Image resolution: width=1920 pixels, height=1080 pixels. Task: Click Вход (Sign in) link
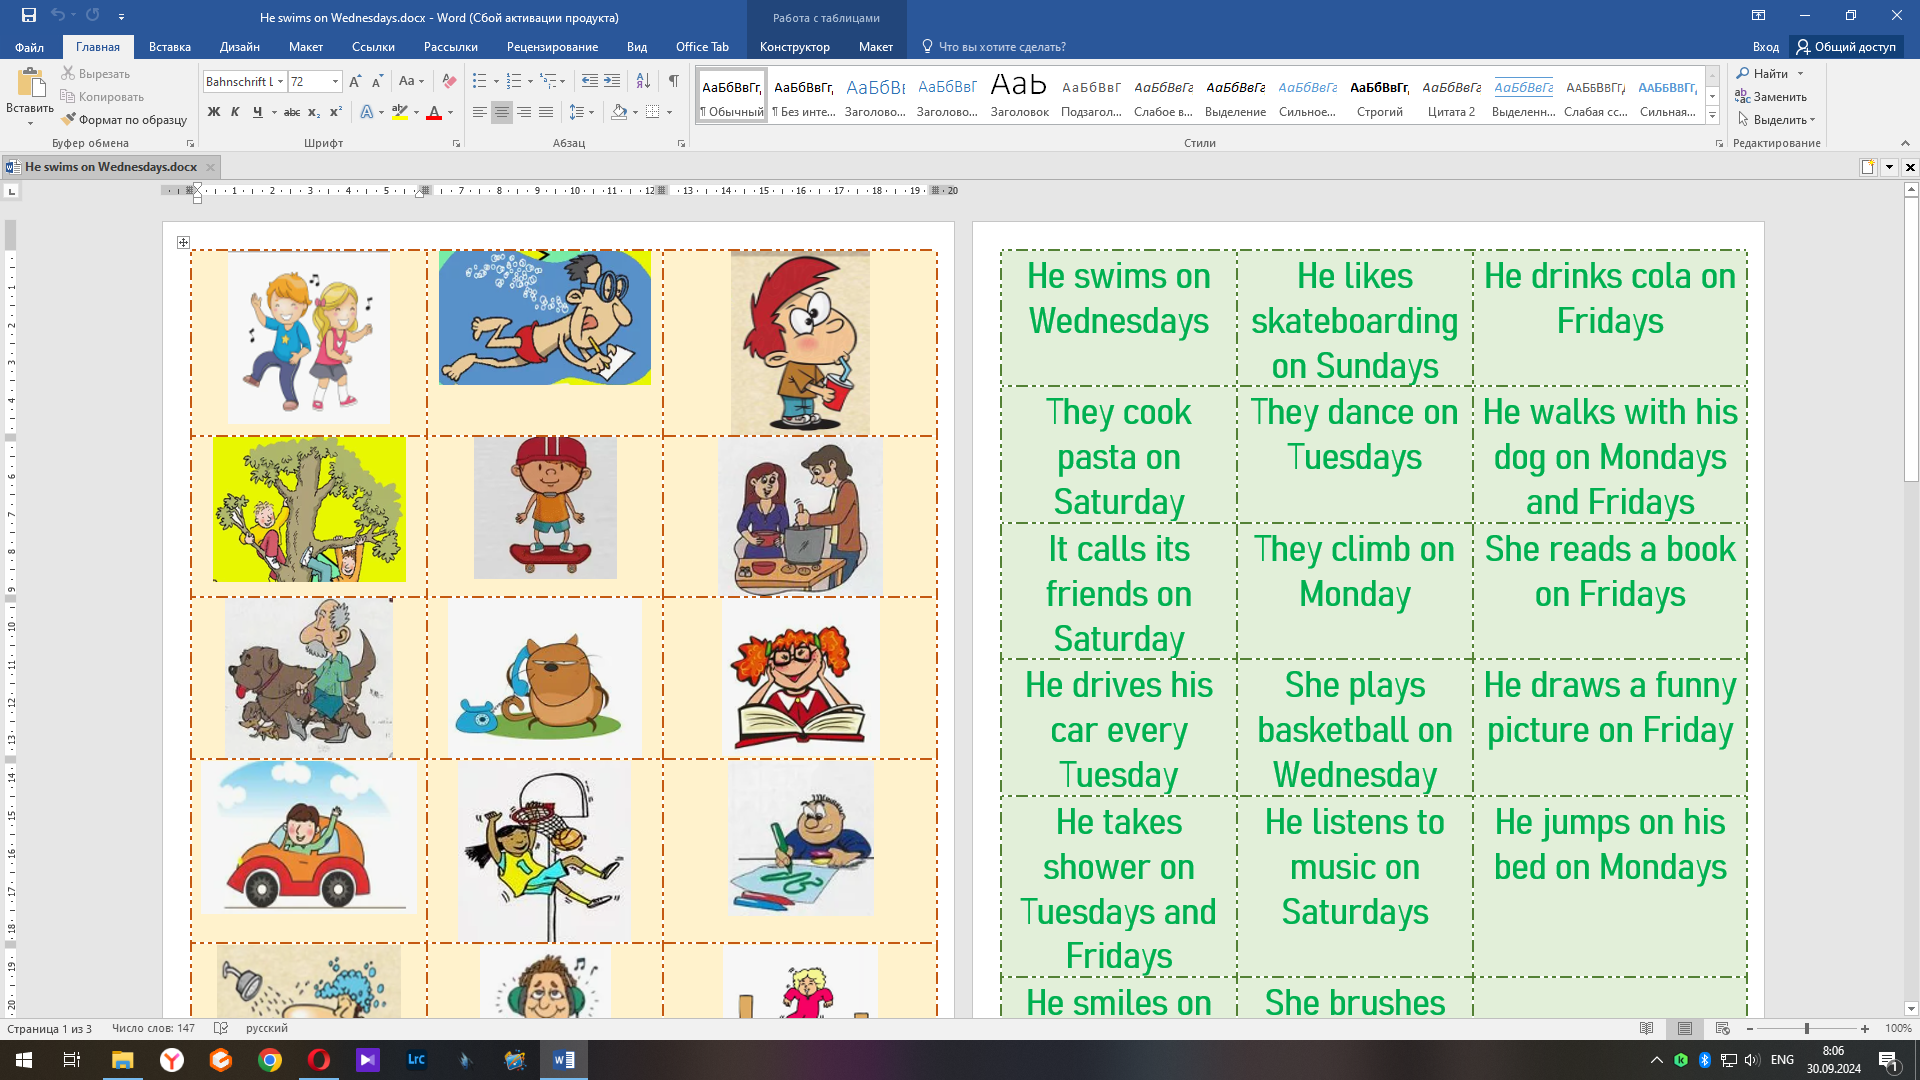[1765, 47]
